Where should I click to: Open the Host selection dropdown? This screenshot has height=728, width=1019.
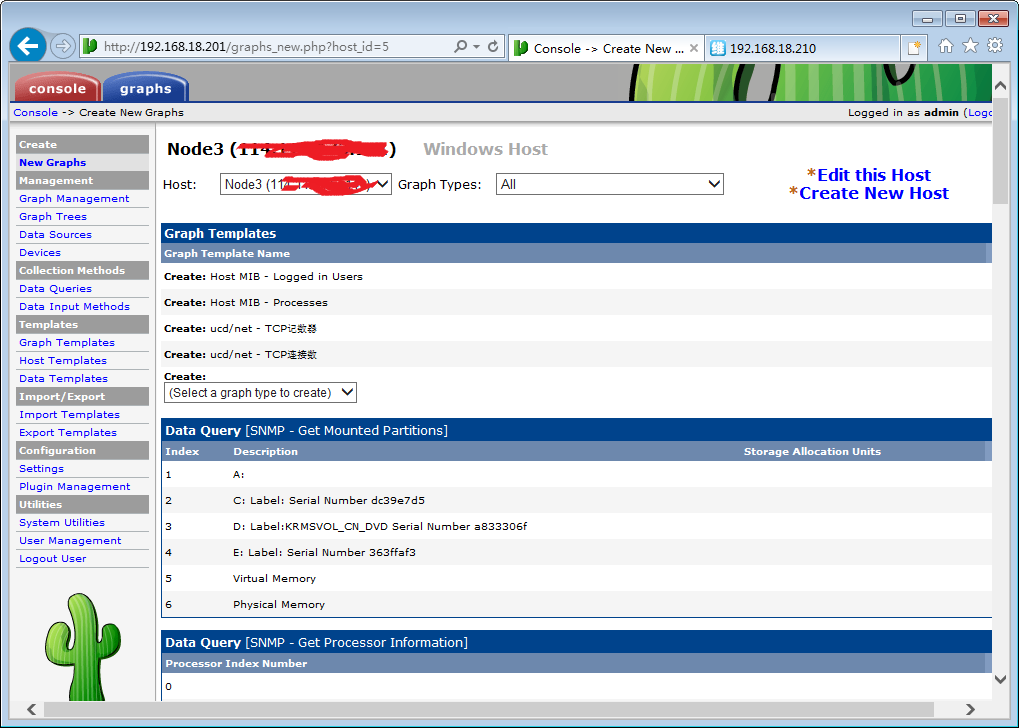tap(305, 184)
